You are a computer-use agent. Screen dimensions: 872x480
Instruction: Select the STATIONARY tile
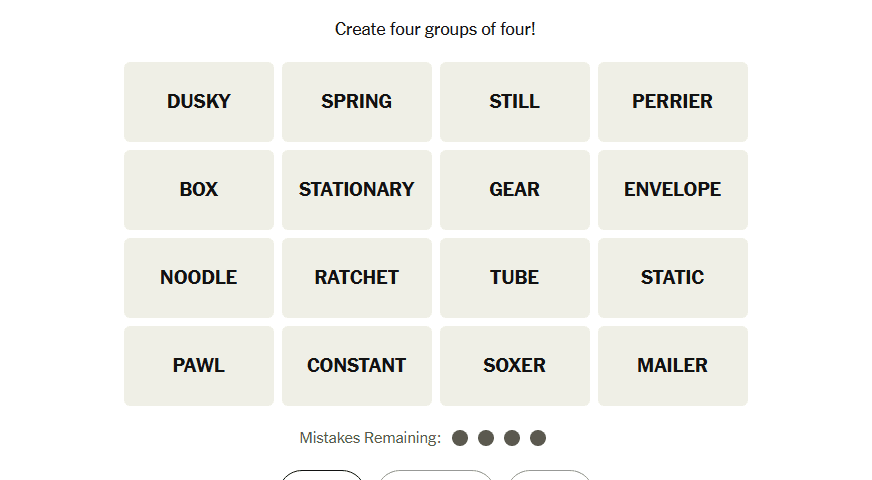357,190
